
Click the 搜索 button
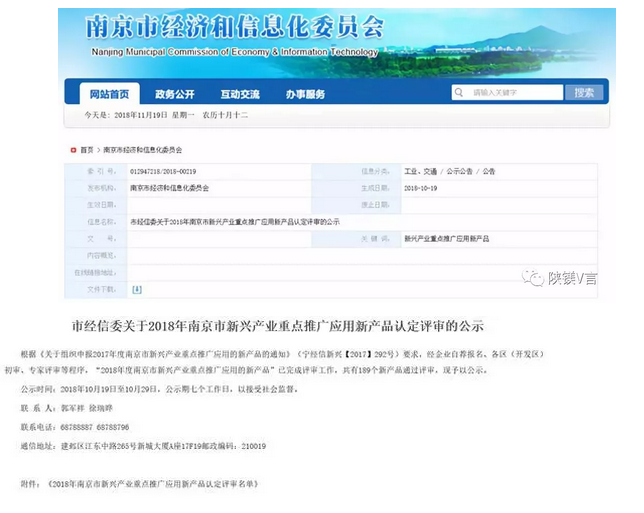[x=584, y=92]
